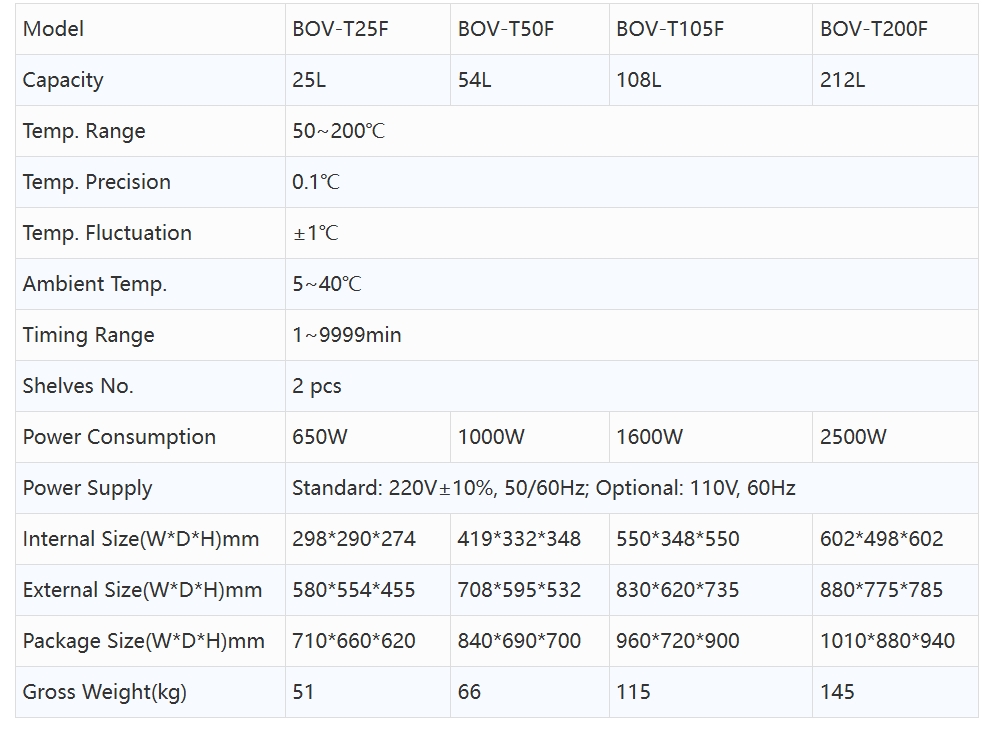Click the 830*620*735 external size

tap(678, 590)
